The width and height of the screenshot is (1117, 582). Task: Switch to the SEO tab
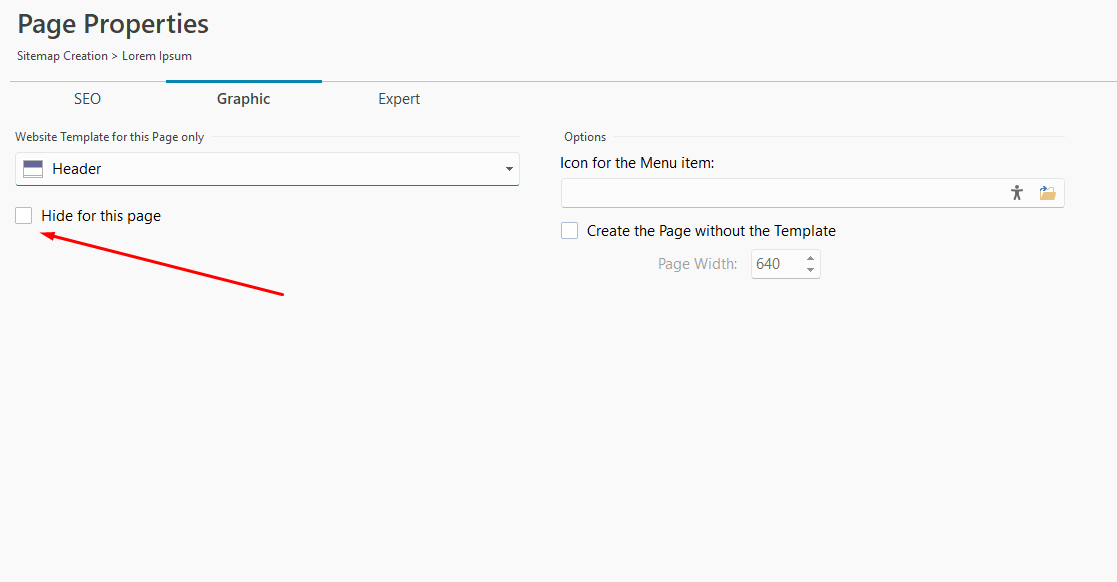point(87,99)
